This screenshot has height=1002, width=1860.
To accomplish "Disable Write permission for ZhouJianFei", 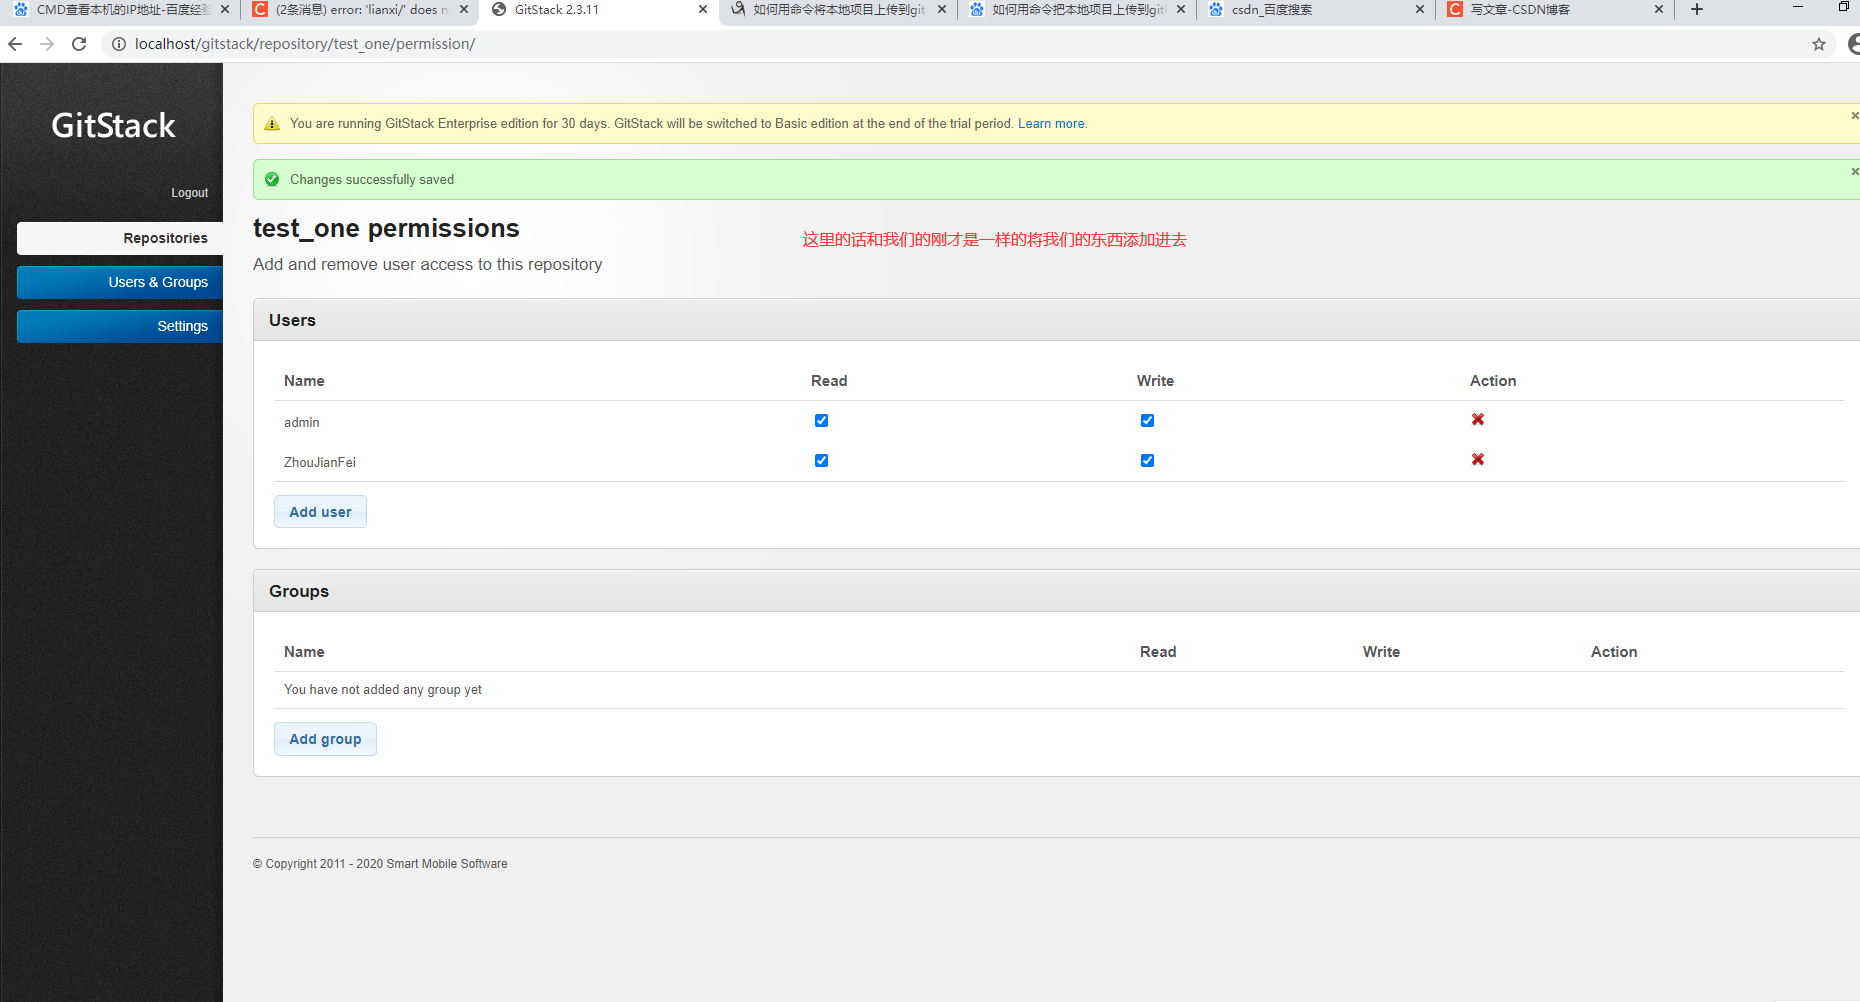I will coord(1147,460).
